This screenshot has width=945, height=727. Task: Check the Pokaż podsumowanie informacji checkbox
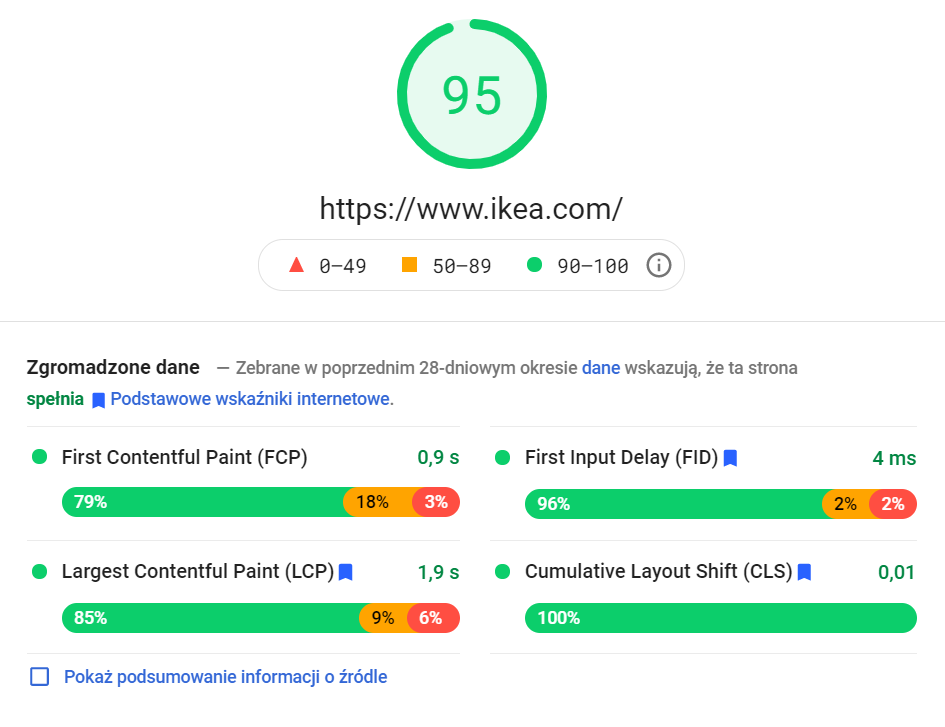tap(40, 676)
